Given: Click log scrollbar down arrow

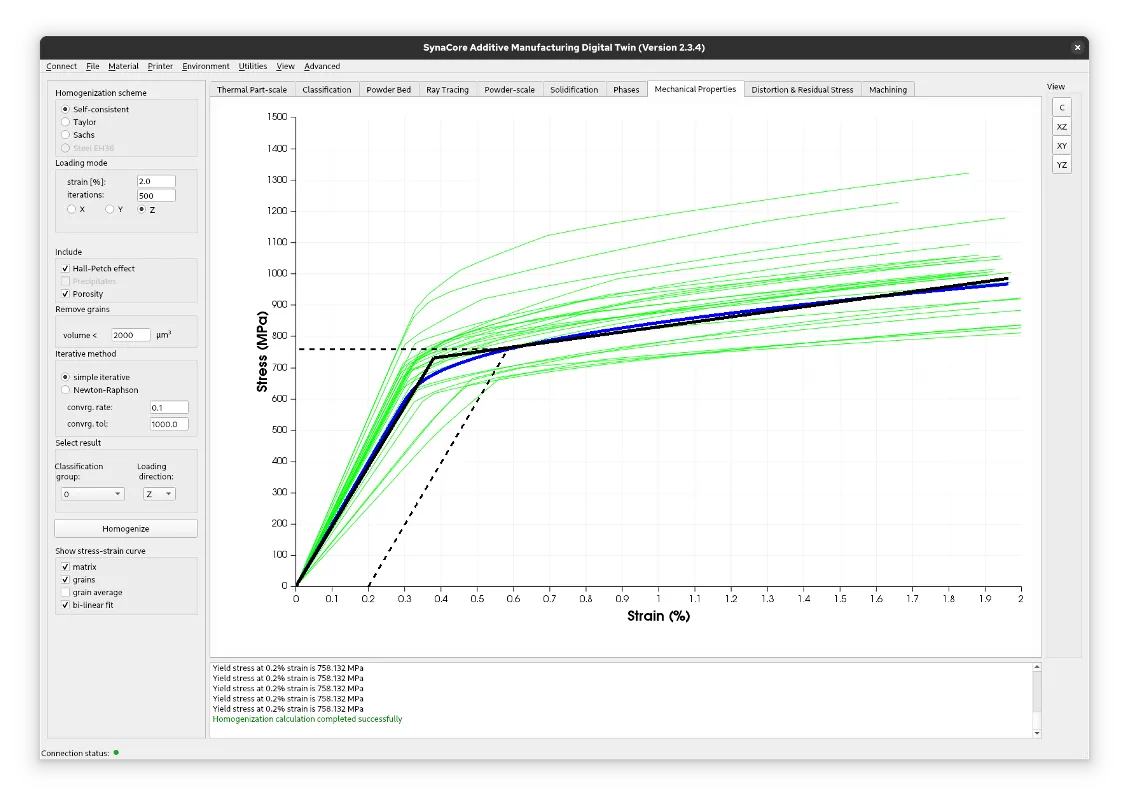Looking at the screenshot, I should pos(1037,733).
